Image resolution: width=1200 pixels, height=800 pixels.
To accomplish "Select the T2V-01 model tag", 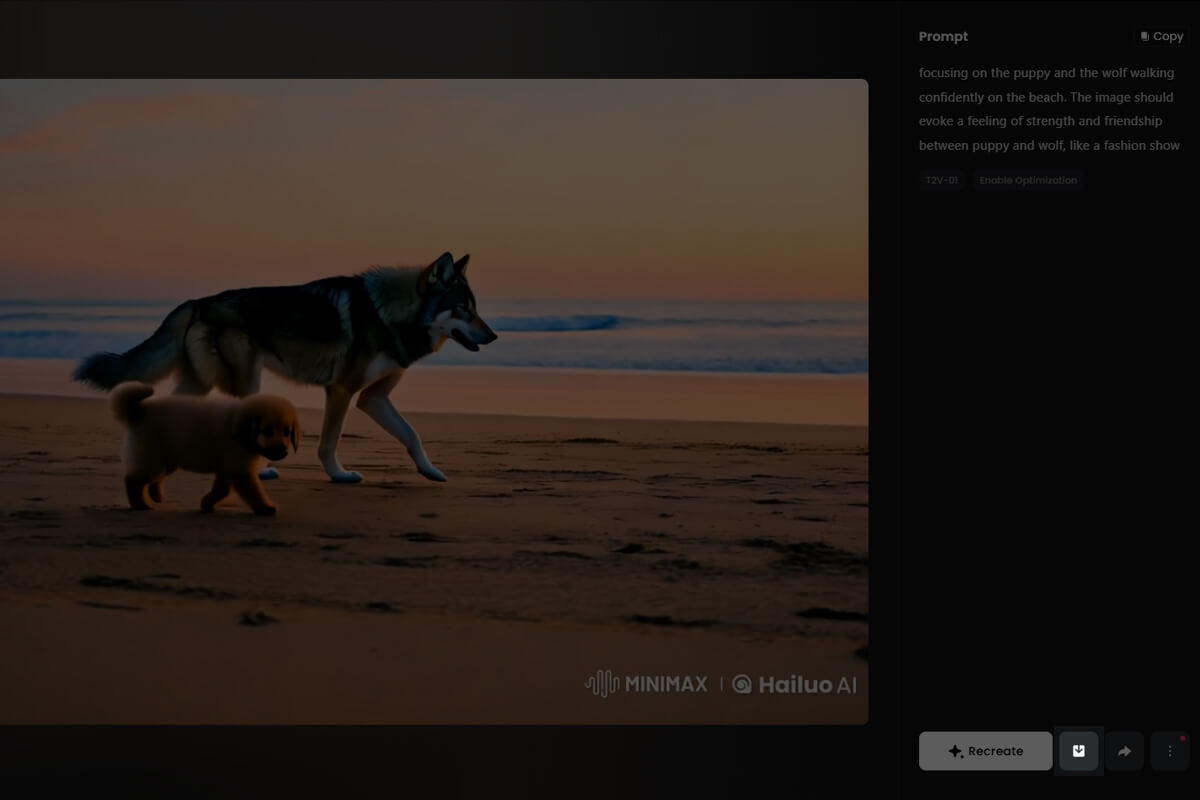I will pyautogui.click(x=941, y=180).
